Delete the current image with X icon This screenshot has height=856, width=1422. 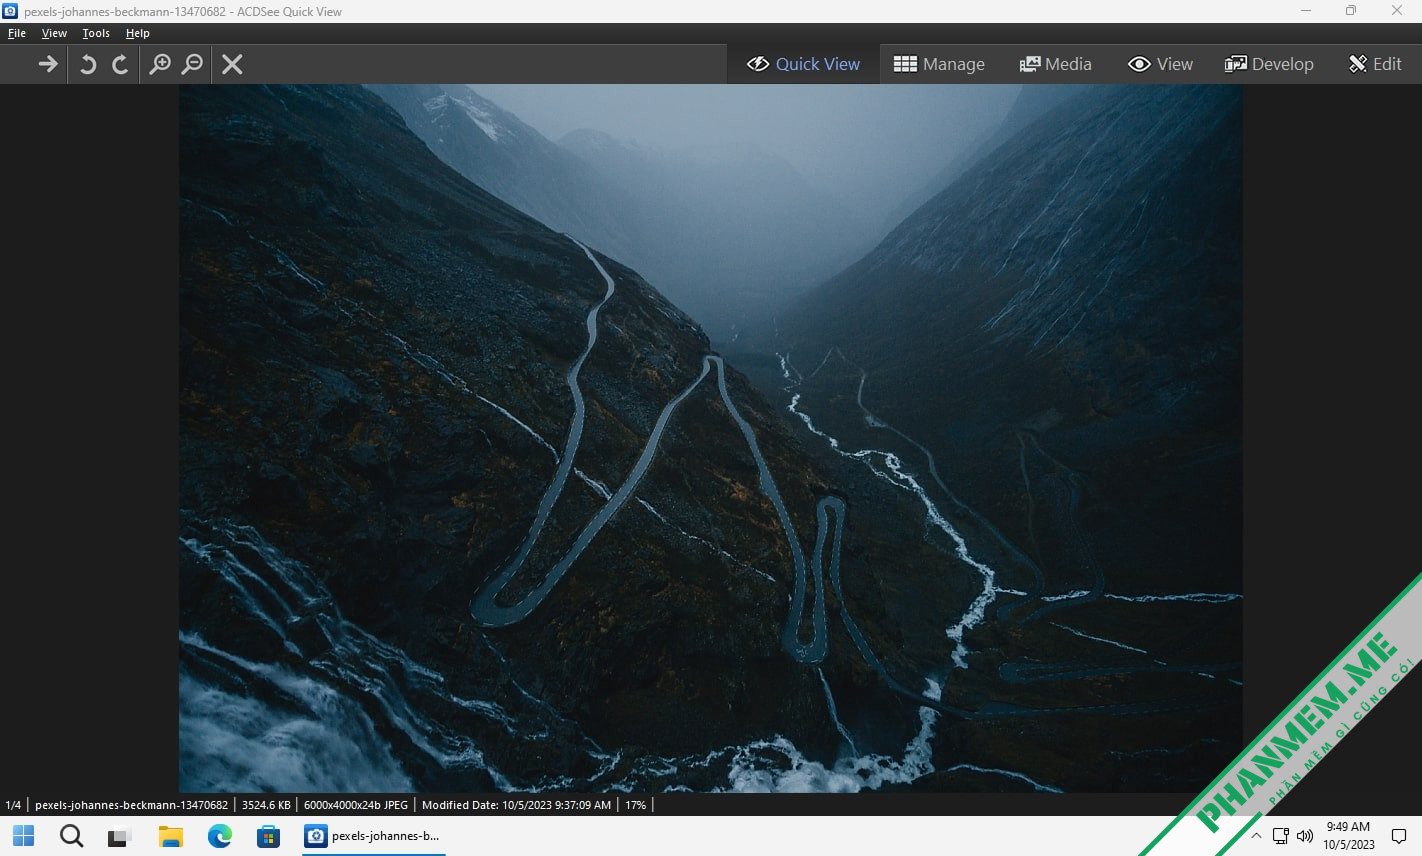(232, 64)
